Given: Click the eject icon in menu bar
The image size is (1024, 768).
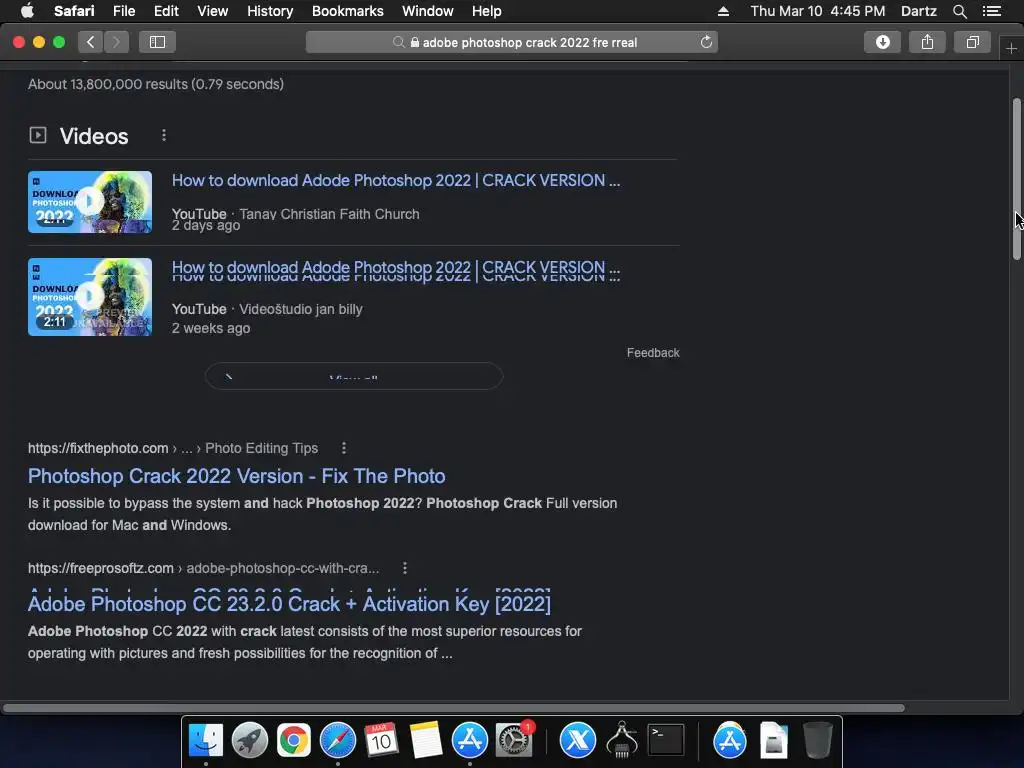Looking at the screenshot, I should point(723,11).
